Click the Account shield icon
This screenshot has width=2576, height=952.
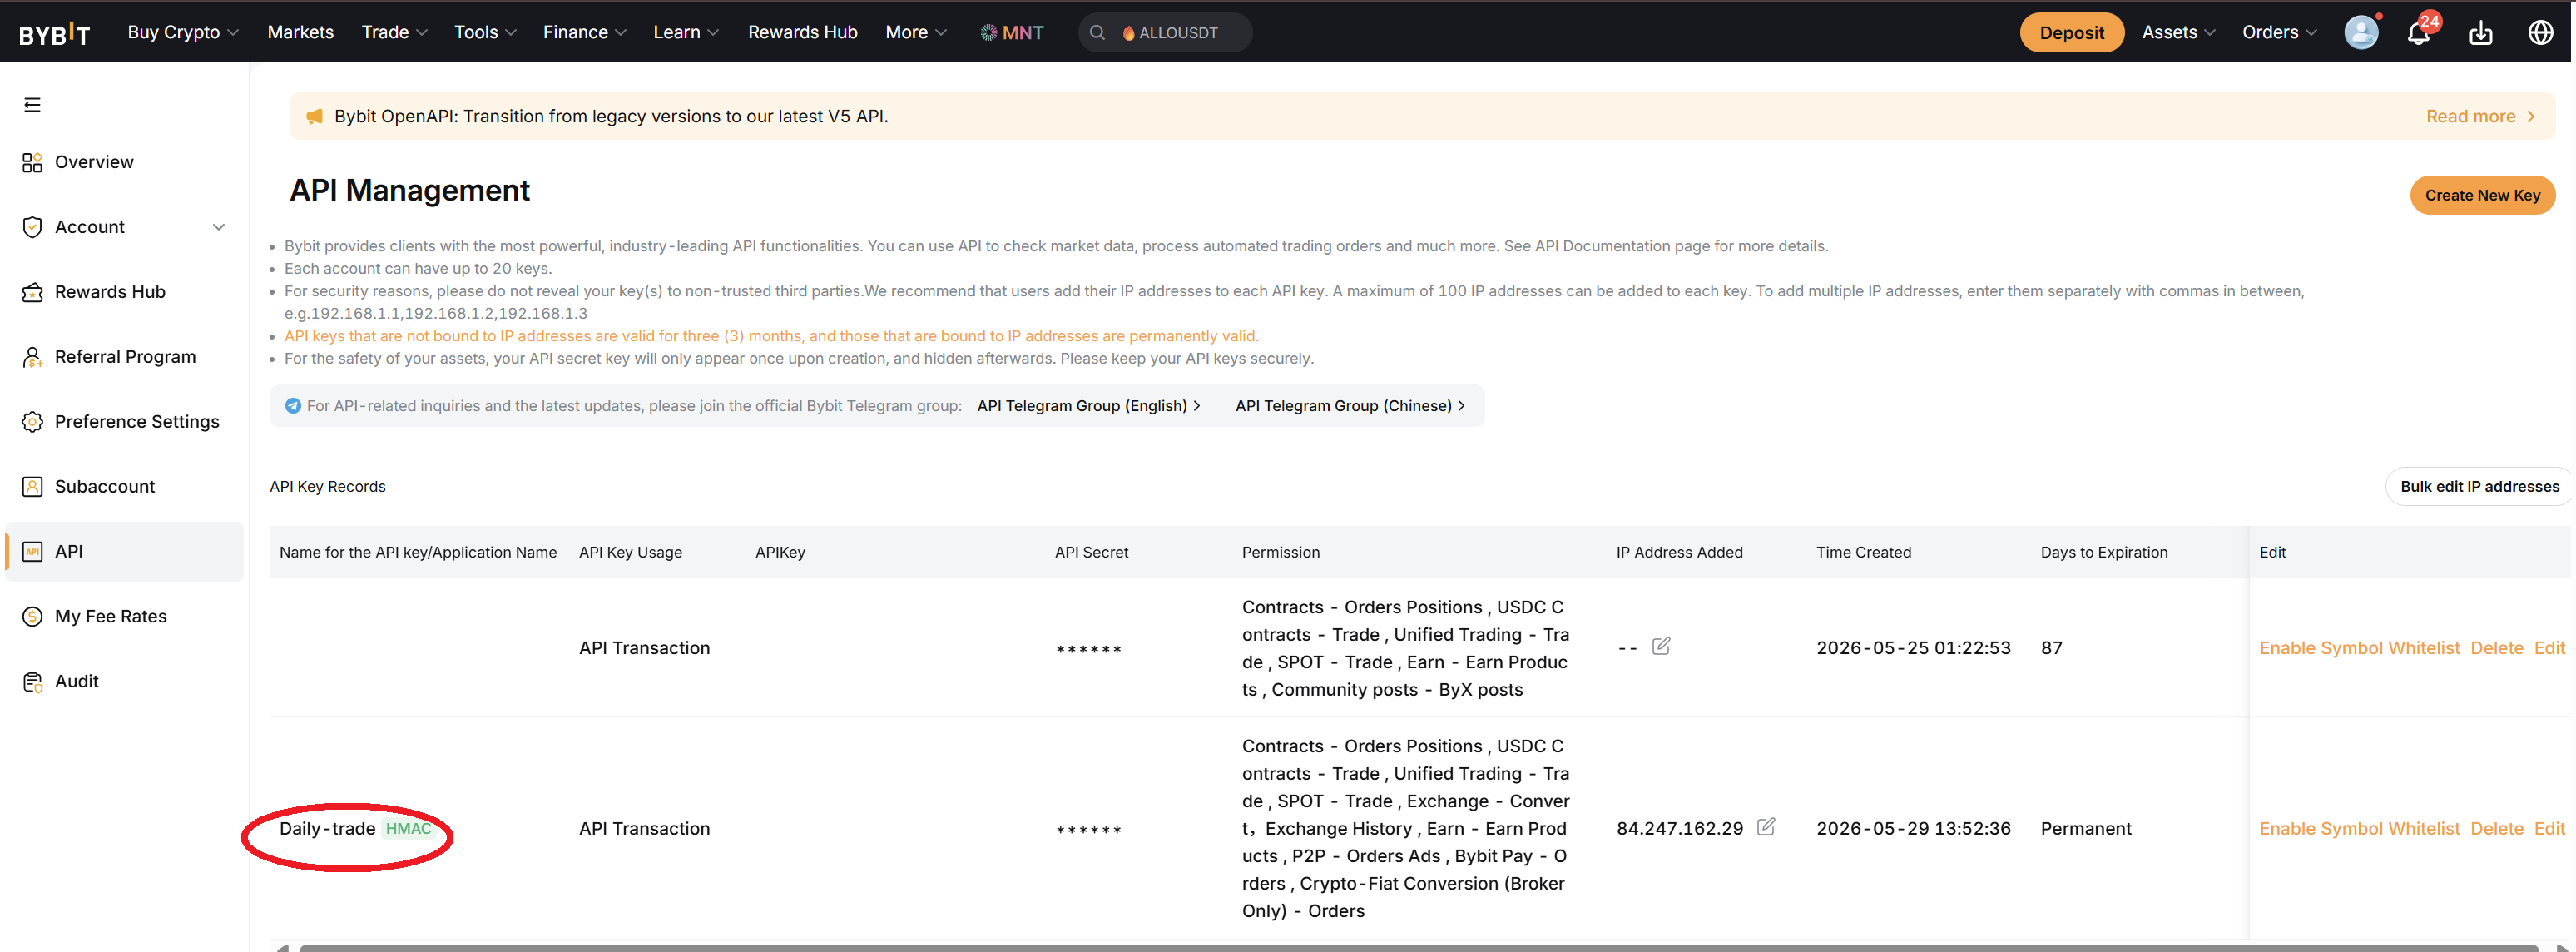(x=32, y=227)
